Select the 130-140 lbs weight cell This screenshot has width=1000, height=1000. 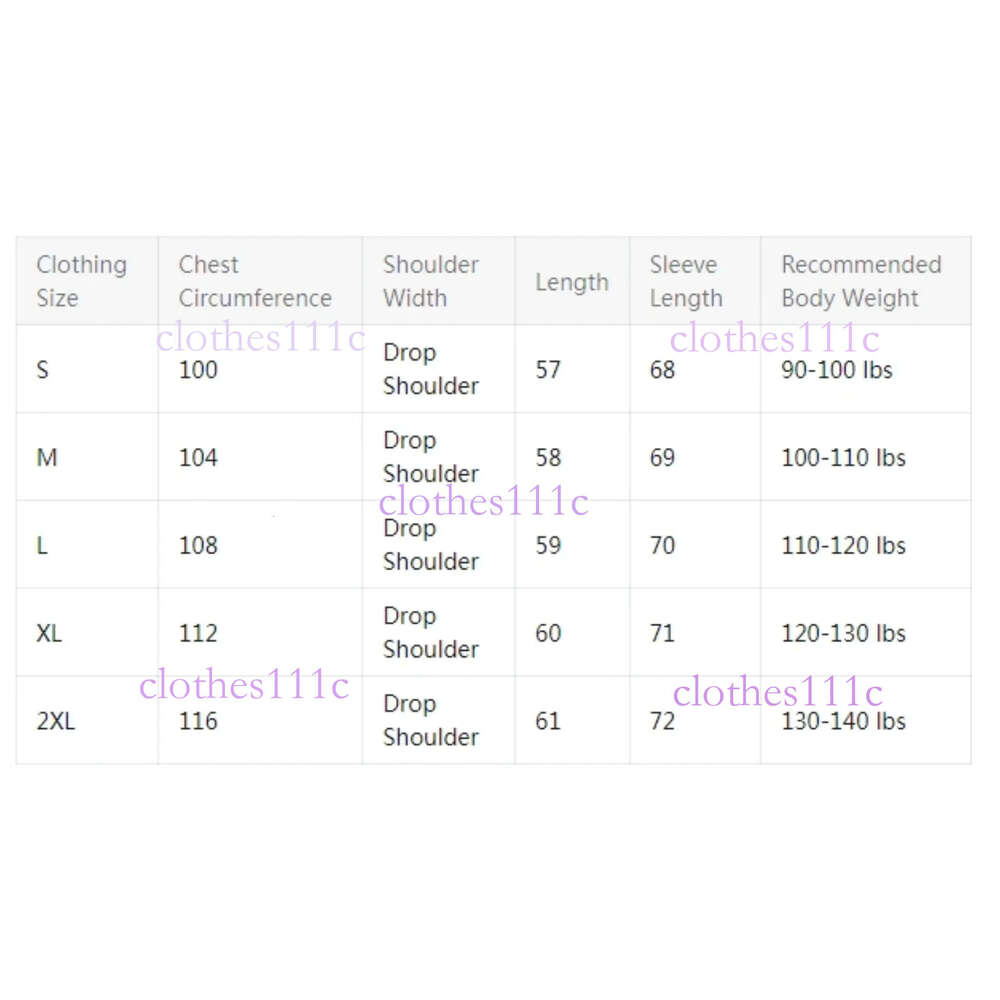click(843, 721)
